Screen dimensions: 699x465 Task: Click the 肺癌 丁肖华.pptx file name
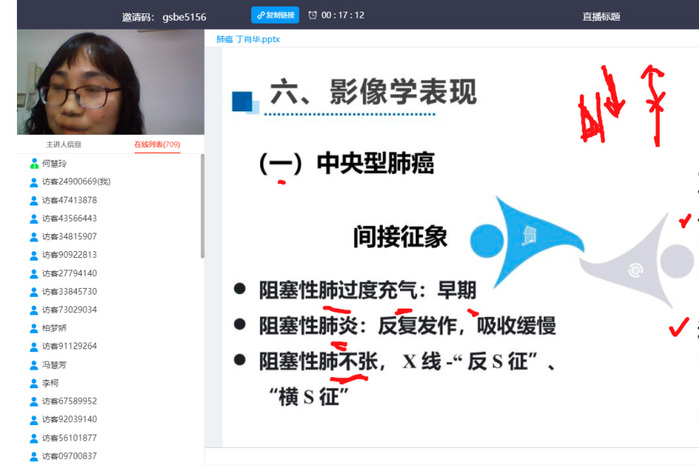(249, 40)
